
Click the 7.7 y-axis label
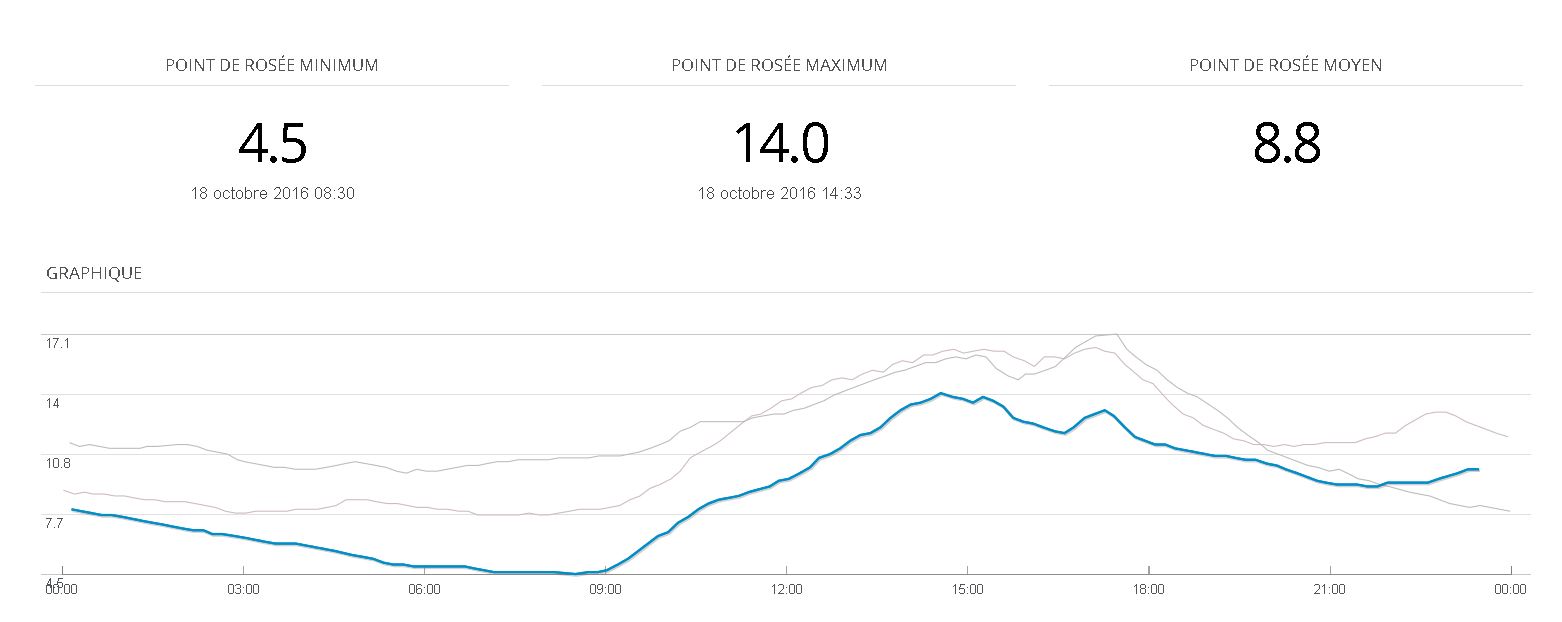(x=55, y=523)
